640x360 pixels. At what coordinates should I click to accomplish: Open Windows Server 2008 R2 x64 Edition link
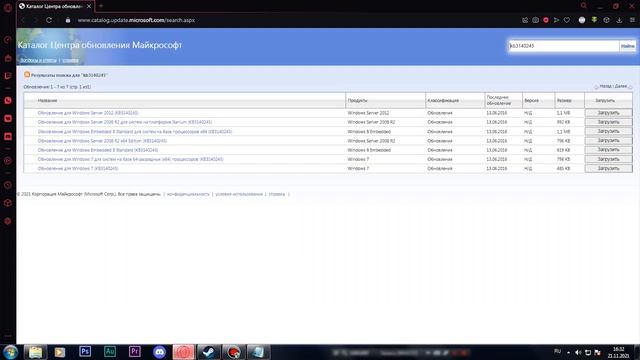click(102, 141)
